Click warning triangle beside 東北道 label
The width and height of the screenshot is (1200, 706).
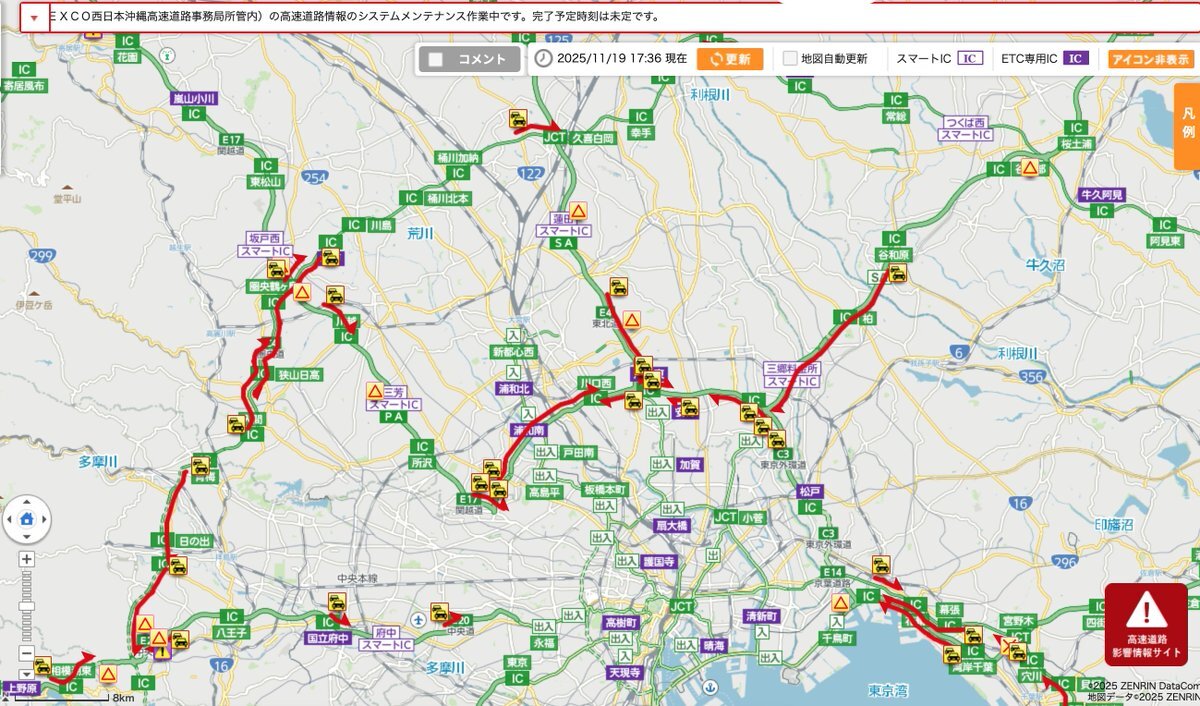[x=632, y=320]
